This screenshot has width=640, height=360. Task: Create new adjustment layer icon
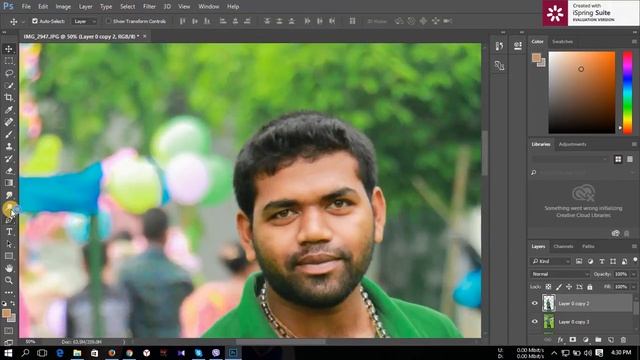(586, 340)
